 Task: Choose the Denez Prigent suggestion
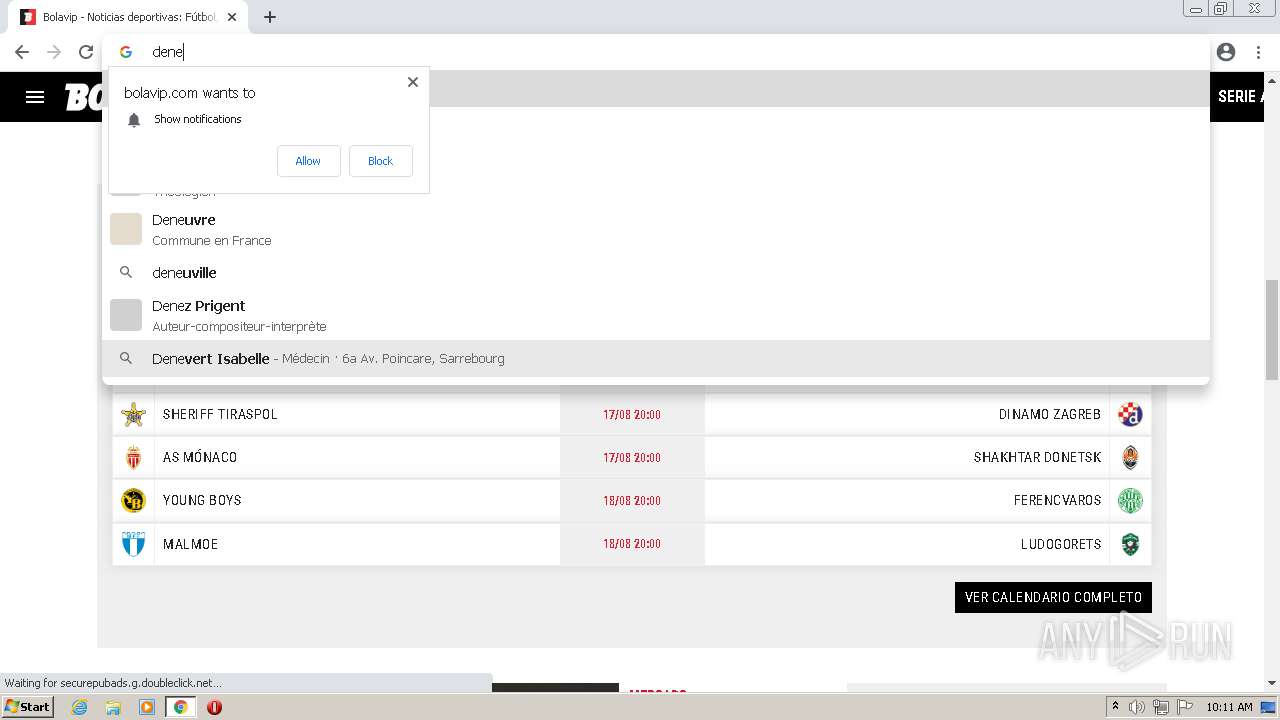[x=656, y=315]
